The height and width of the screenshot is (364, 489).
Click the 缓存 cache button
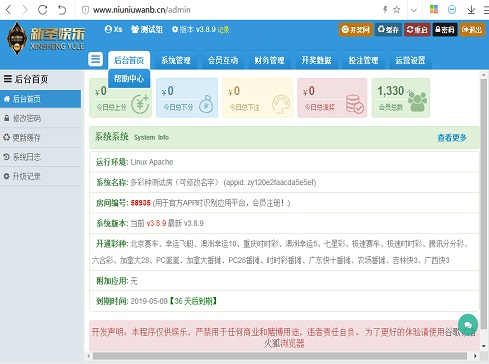pos(388,30)
